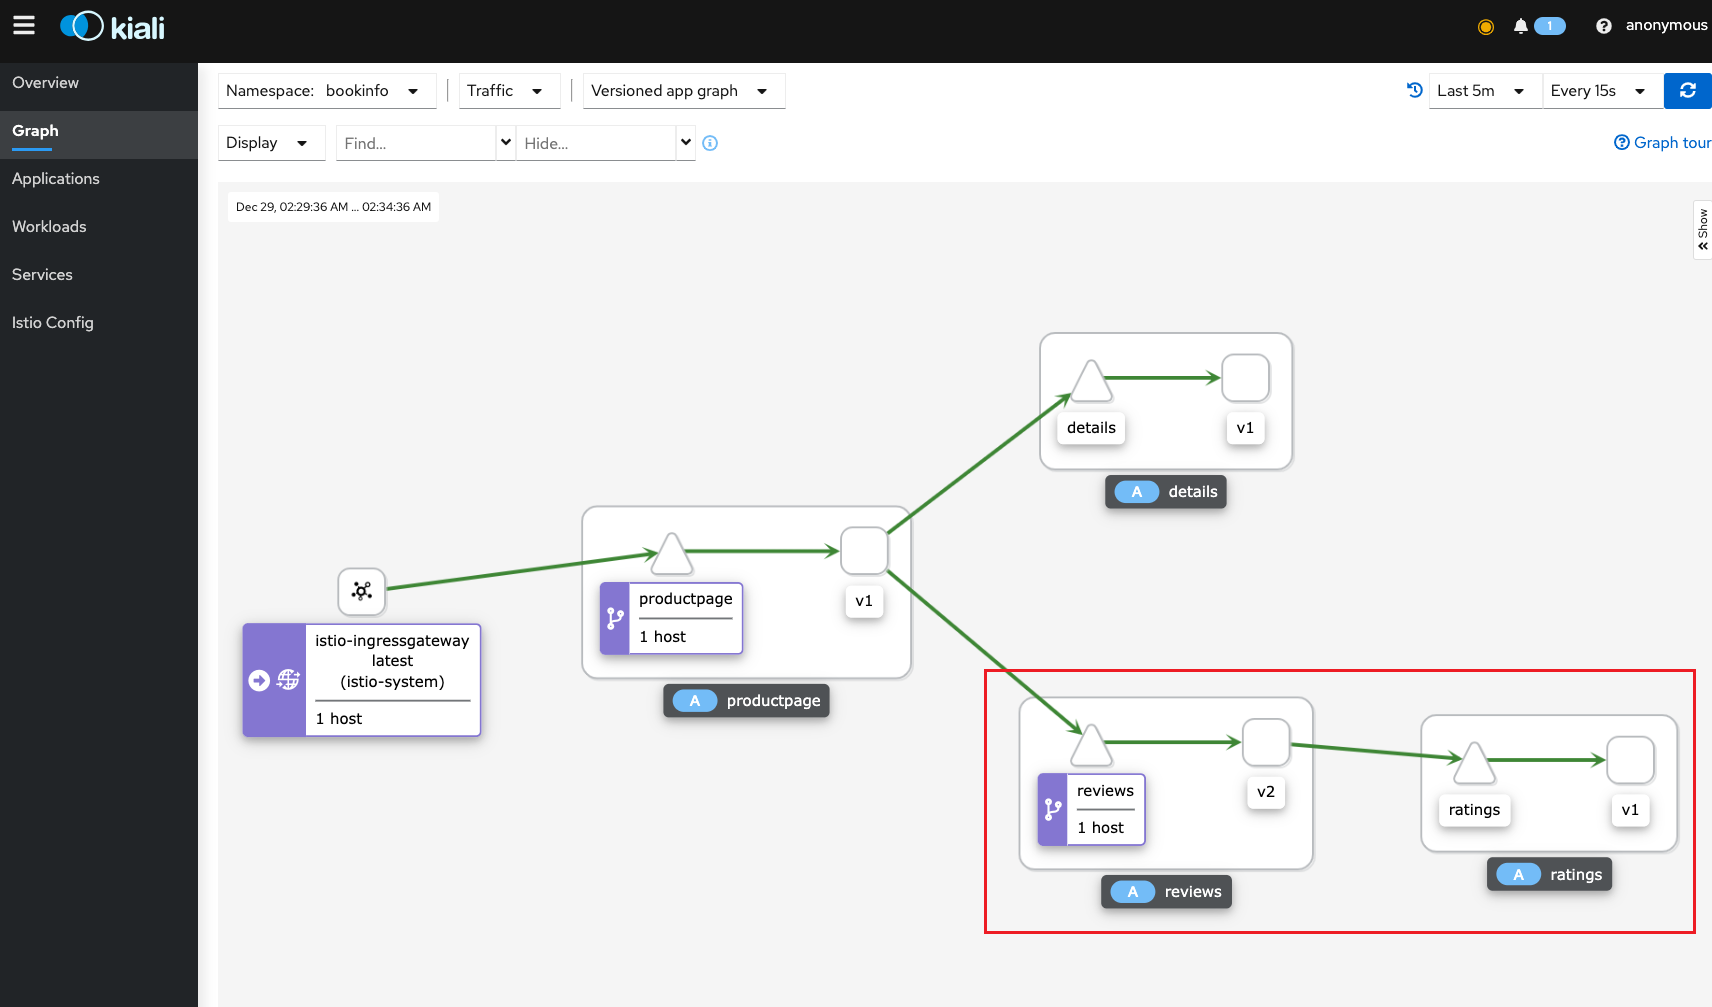Click the gateway globe icon on istio-ingressgateway
The height and width of the screenshot is (1007, 1712).
(x=288, y=680)
